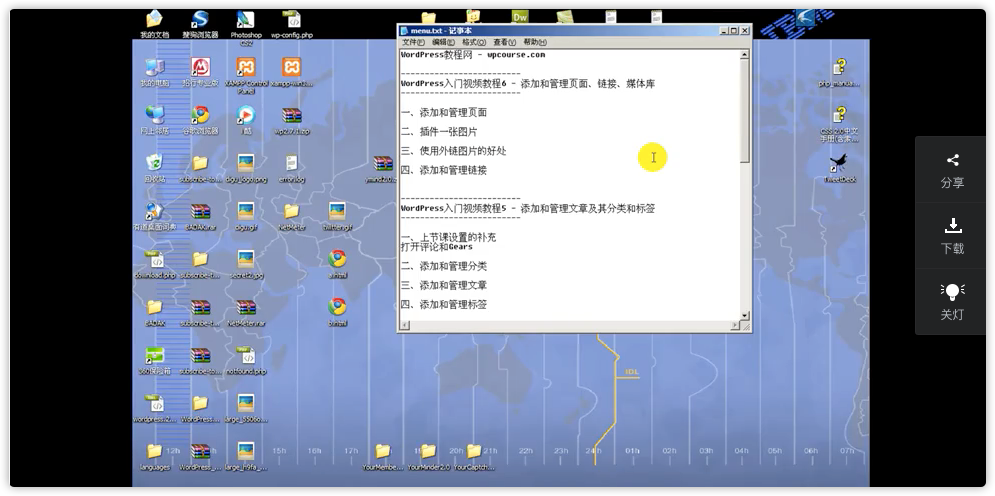
Task: Select the NetMeter folder icon
Action: [x=292, y=216]
